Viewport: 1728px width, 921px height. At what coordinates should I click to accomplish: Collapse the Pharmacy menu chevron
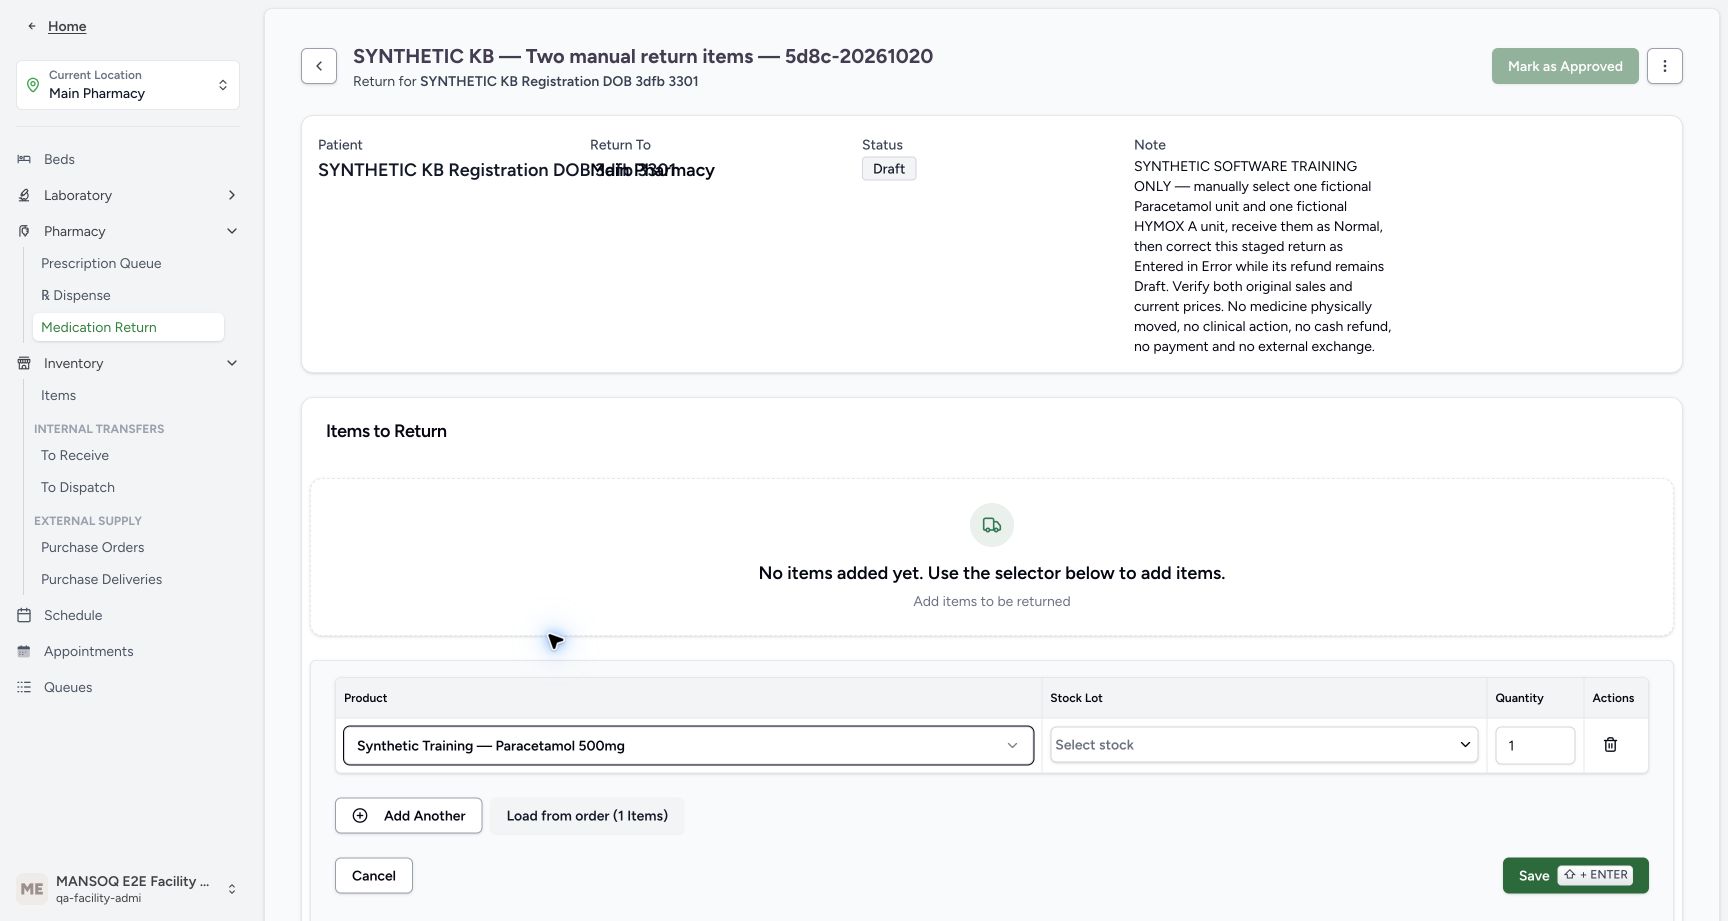[x=232, y=231]
